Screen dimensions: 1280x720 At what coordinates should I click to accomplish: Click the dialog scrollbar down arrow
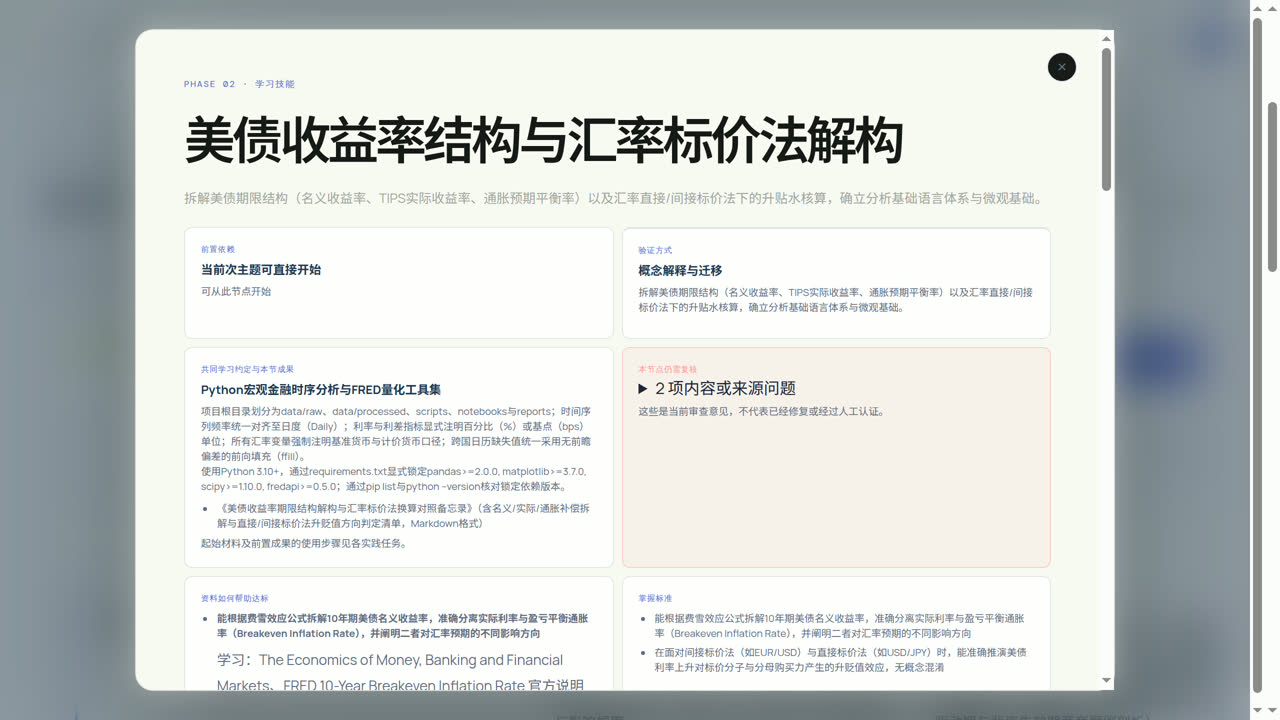(x=1106, y=681)
